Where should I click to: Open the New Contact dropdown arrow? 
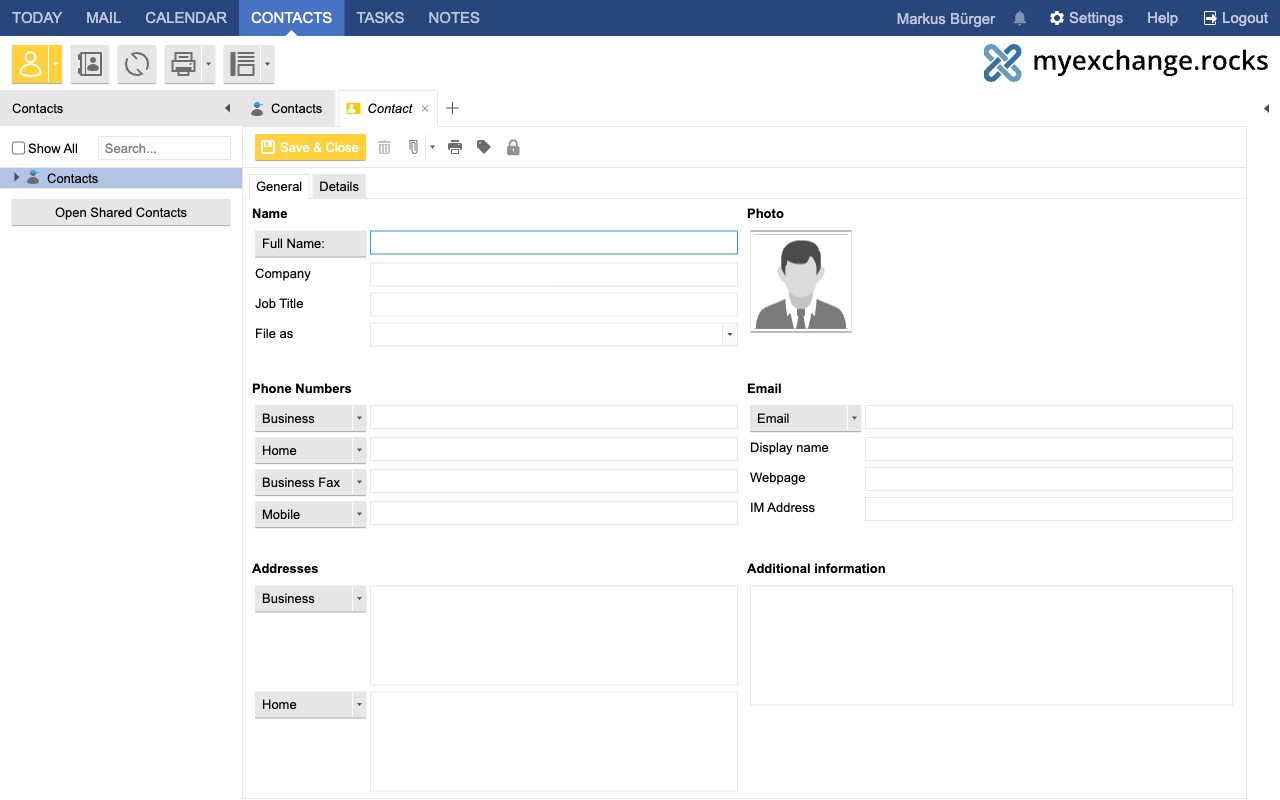coord(56,65)
